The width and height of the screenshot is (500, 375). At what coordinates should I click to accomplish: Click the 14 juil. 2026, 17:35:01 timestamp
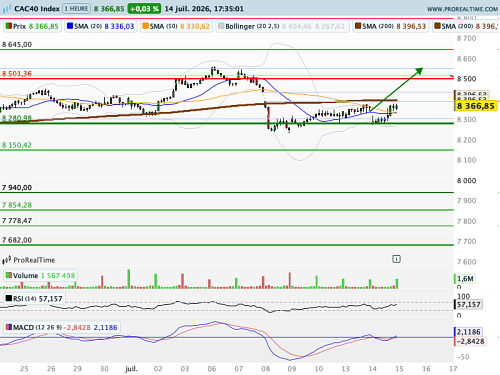204,9
